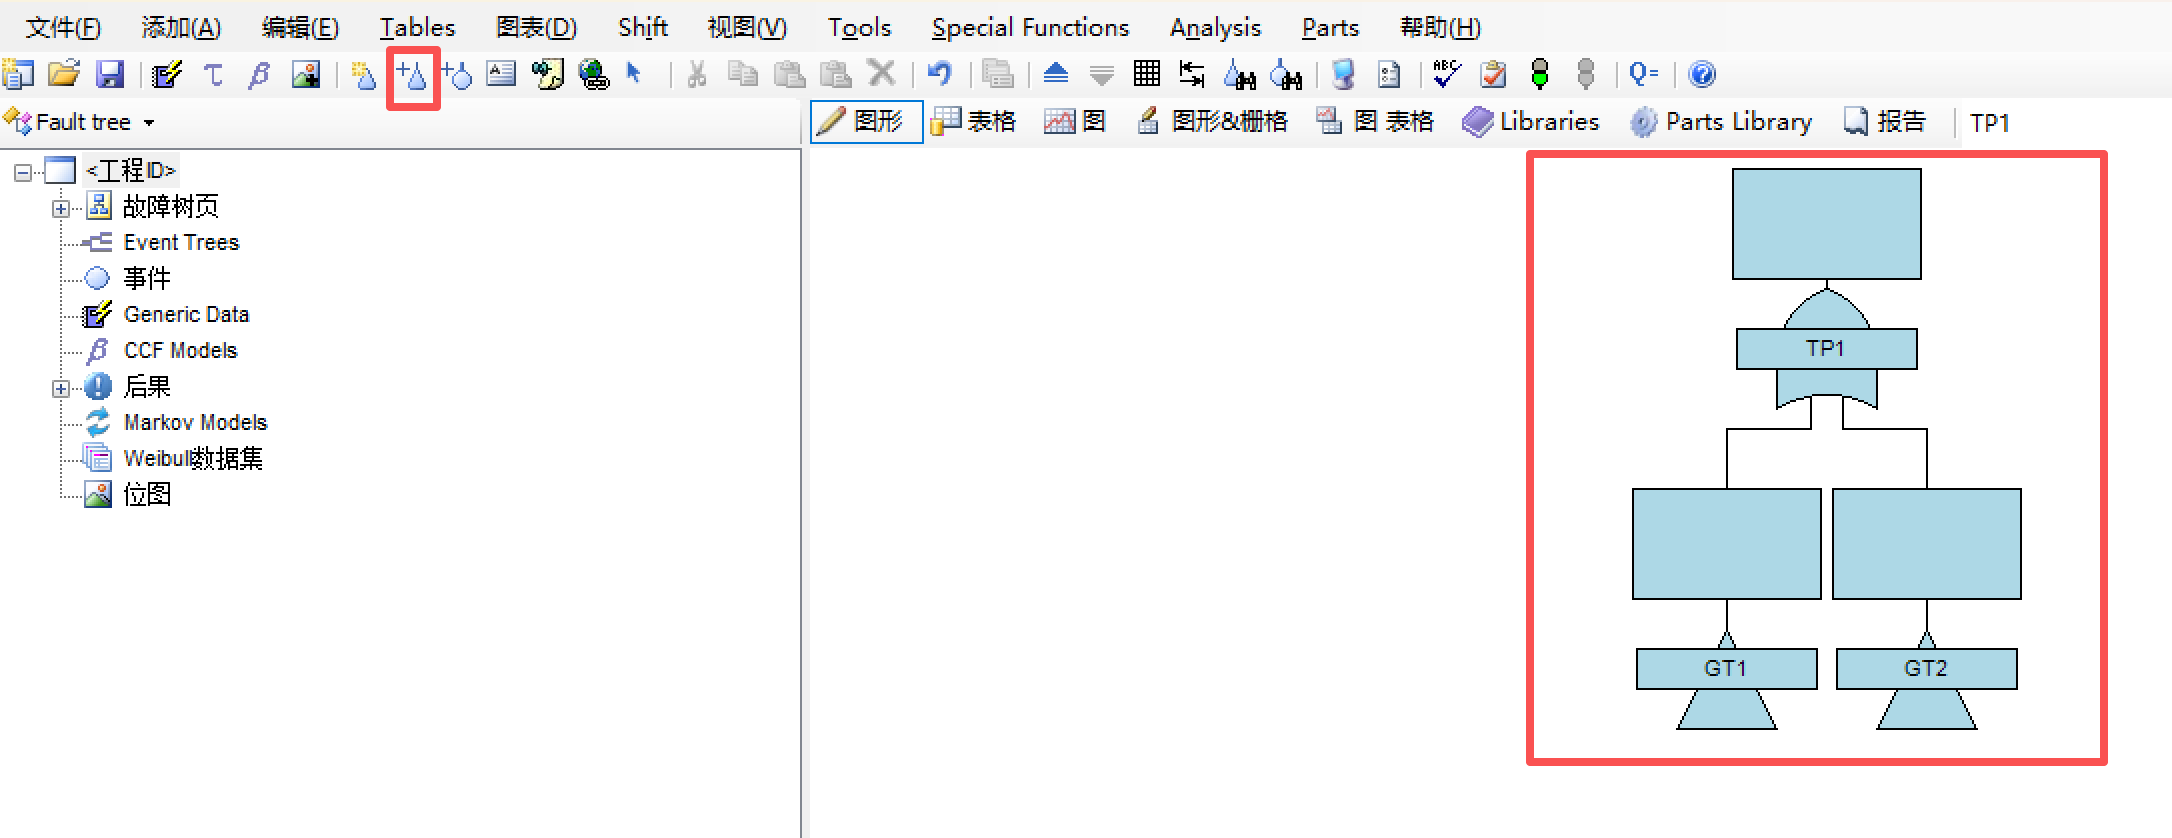The image size is (2172, 838).
Task: Open the Parts Library button
Action: click(x=1721, y=122)
